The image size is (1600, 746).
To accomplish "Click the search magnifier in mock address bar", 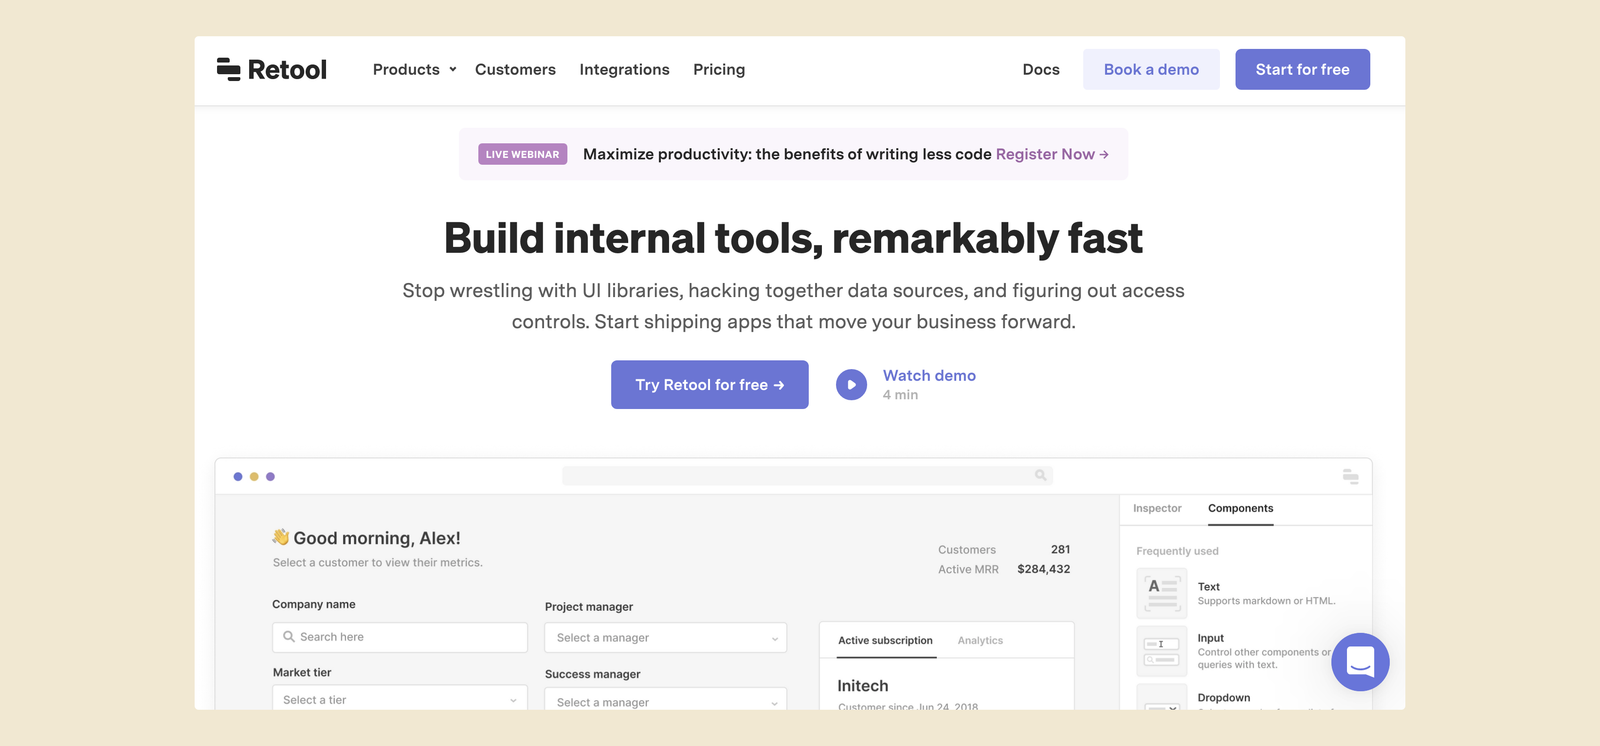I will tap(1041, 476).
